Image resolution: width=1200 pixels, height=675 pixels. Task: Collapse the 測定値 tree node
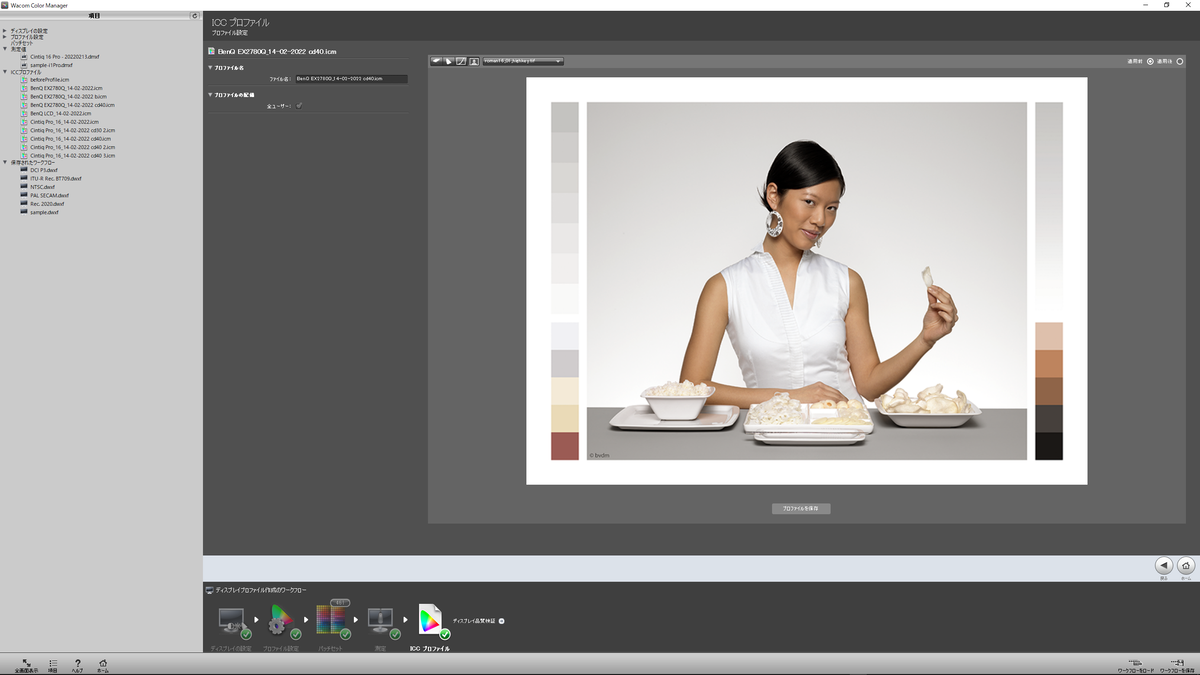click(4, 49)
